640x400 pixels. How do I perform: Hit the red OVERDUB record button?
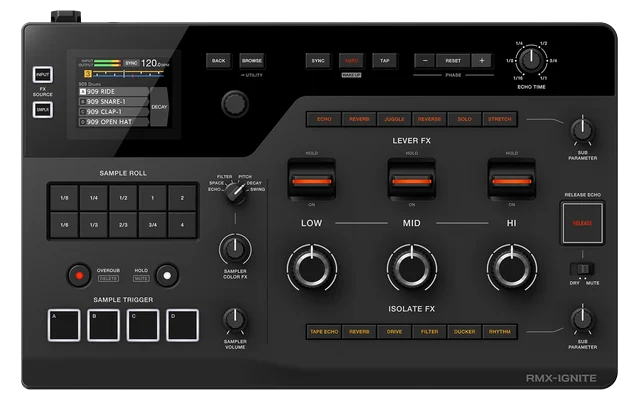click(x=79, y=276)
